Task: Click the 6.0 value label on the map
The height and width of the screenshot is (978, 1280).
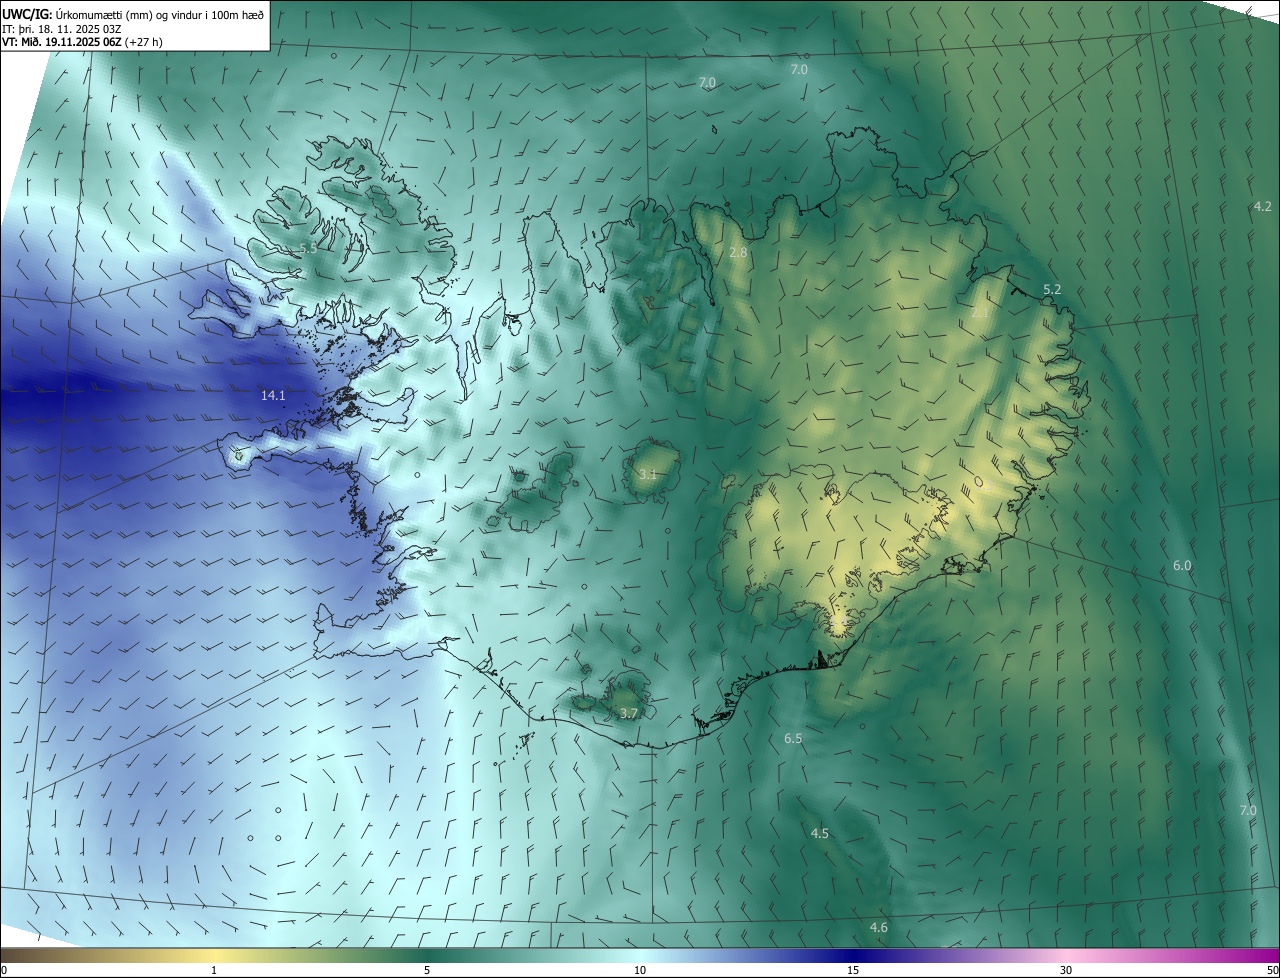Action: coord(1182,566)
